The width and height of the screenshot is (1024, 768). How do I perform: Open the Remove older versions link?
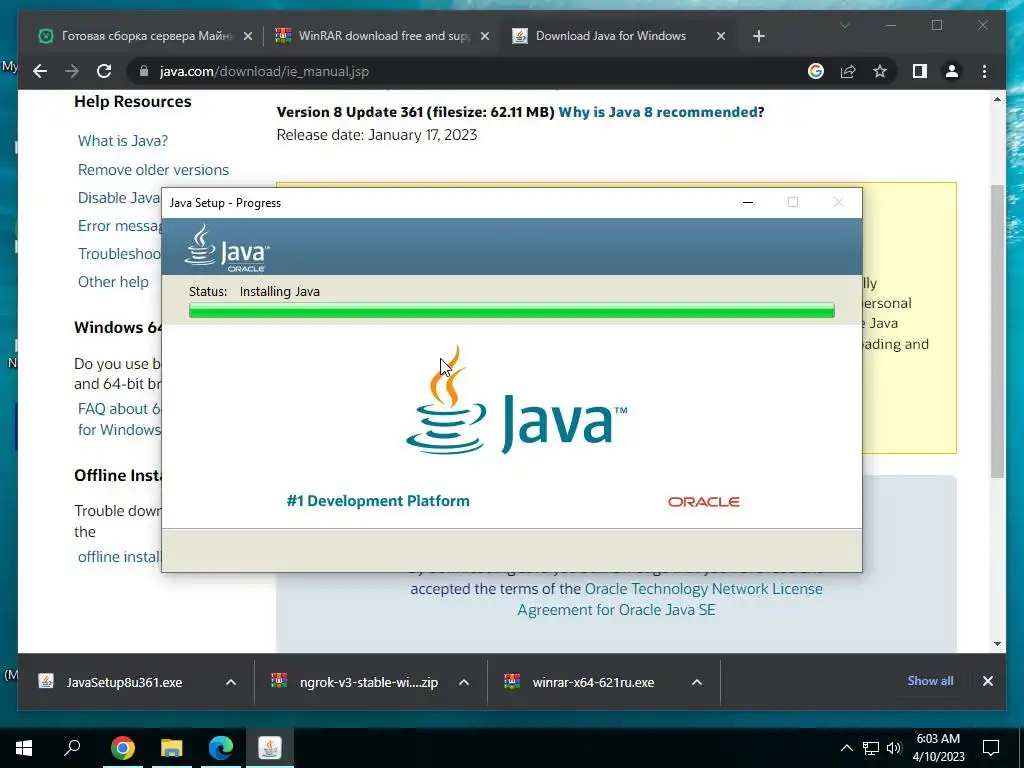pos(153,170)
